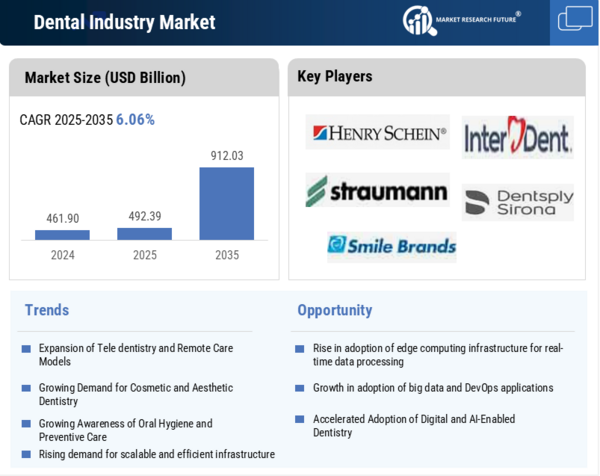Open the Dentsply Sirona logo
Screen dimensions: 600x476
[x=517, y=202]
